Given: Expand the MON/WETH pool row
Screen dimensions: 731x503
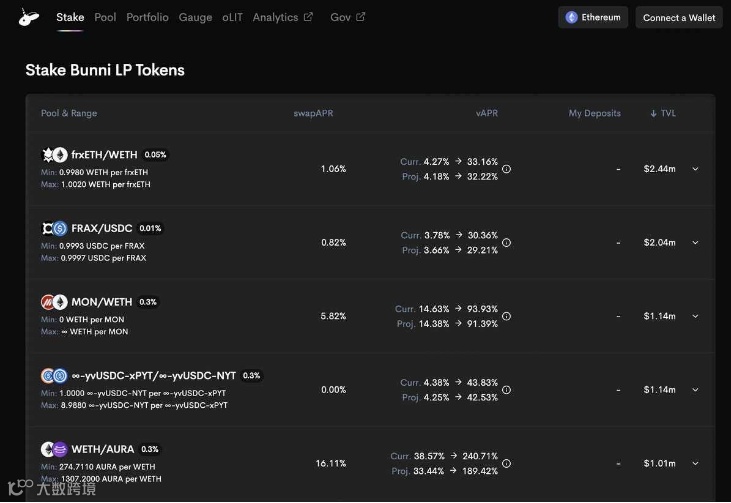Looking at the screenshot, I should coord(695,316).
